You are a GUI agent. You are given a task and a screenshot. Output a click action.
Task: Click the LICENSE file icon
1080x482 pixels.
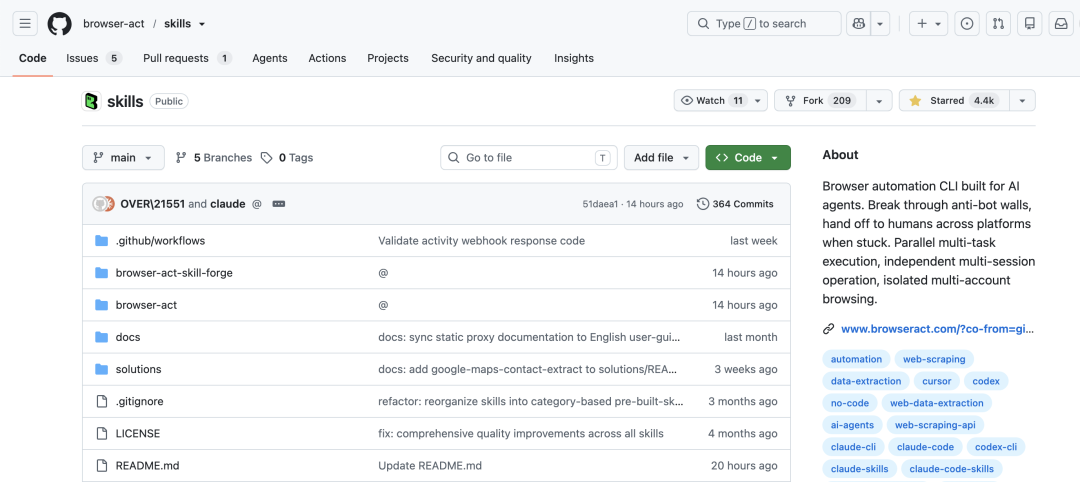(102, 433)
